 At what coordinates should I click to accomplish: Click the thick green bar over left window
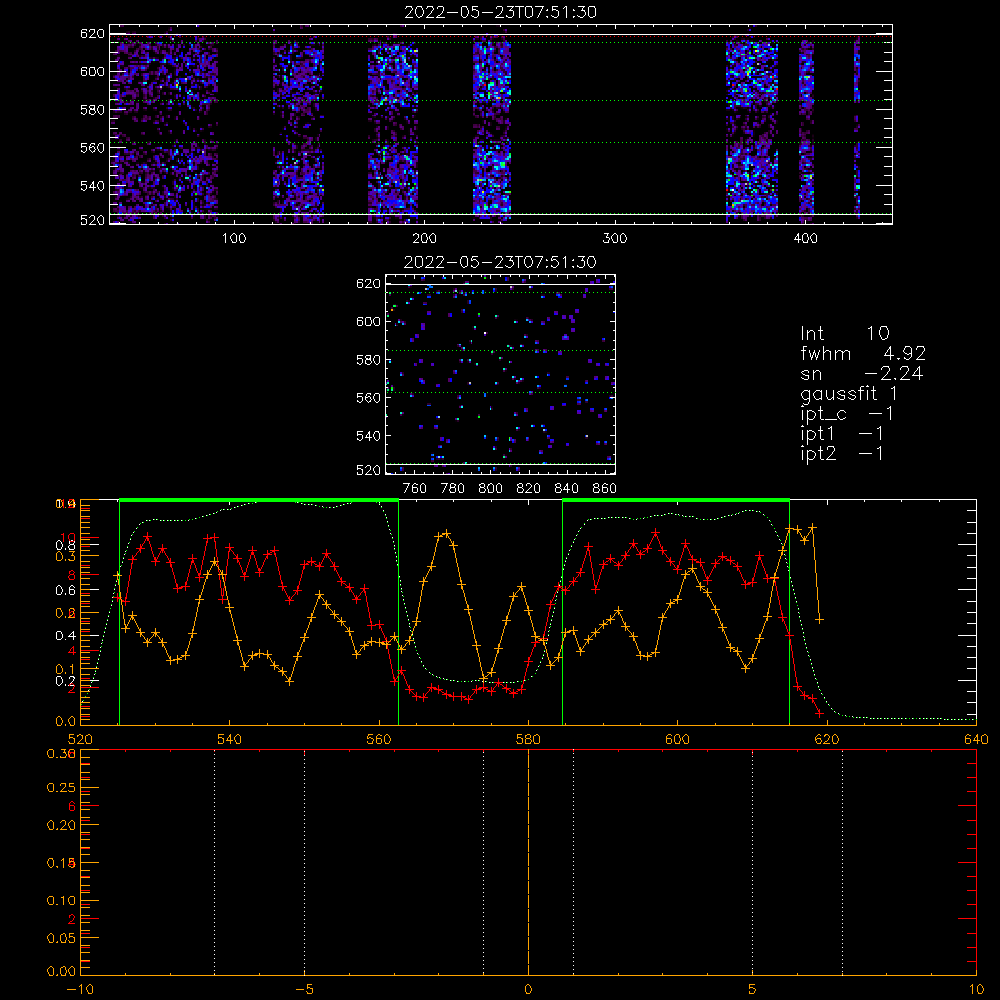[259, 501]
